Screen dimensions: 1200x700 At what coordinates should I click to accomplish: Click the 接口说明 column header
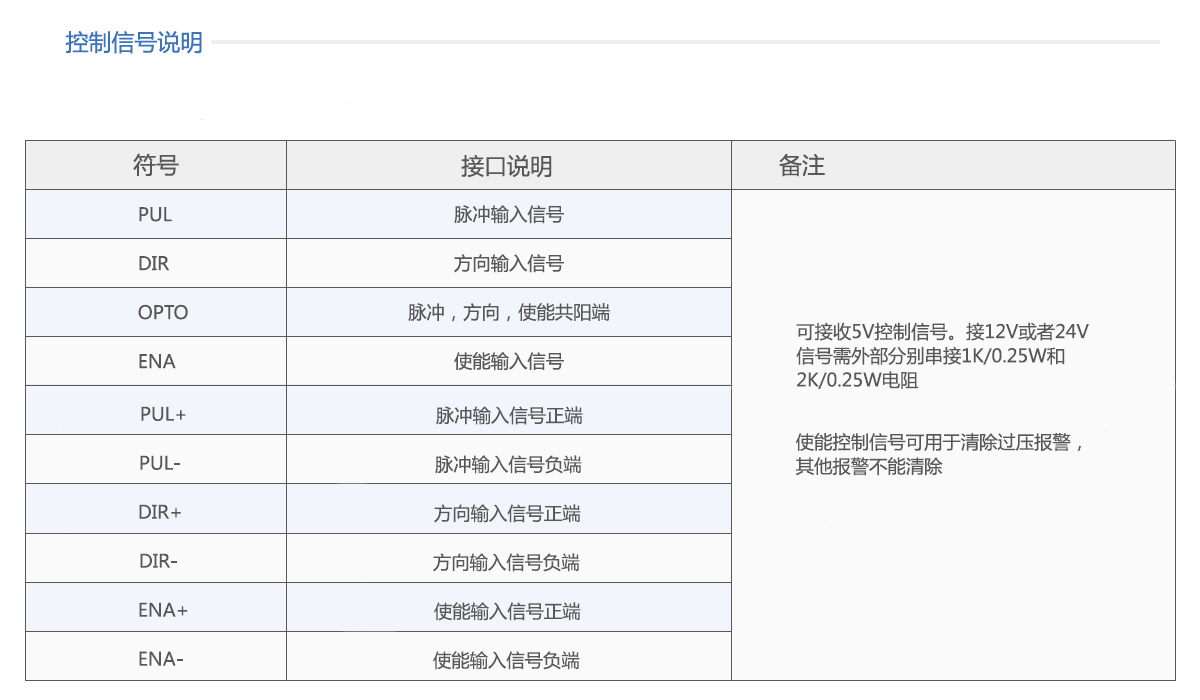pyautogui.click(x=507, y=166)
